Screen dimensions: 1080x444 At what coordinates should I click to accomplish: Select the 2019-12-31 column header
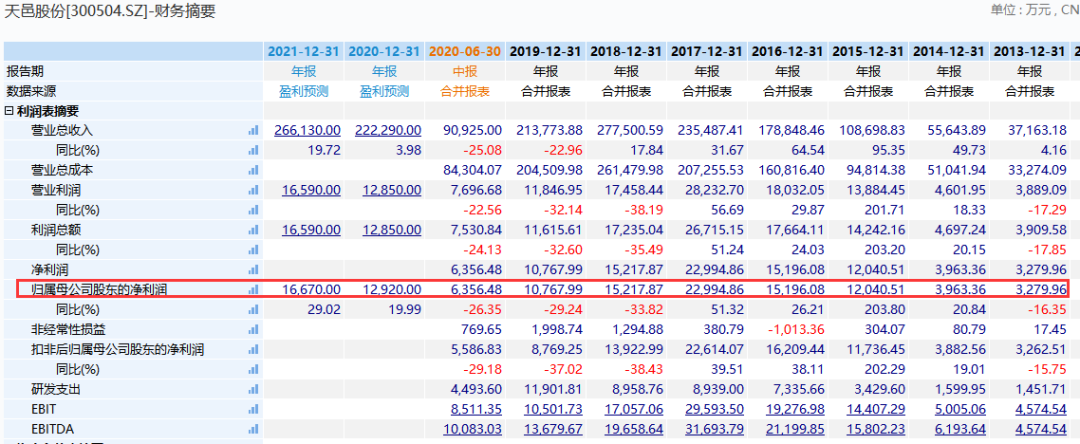[x=546, y=52]
